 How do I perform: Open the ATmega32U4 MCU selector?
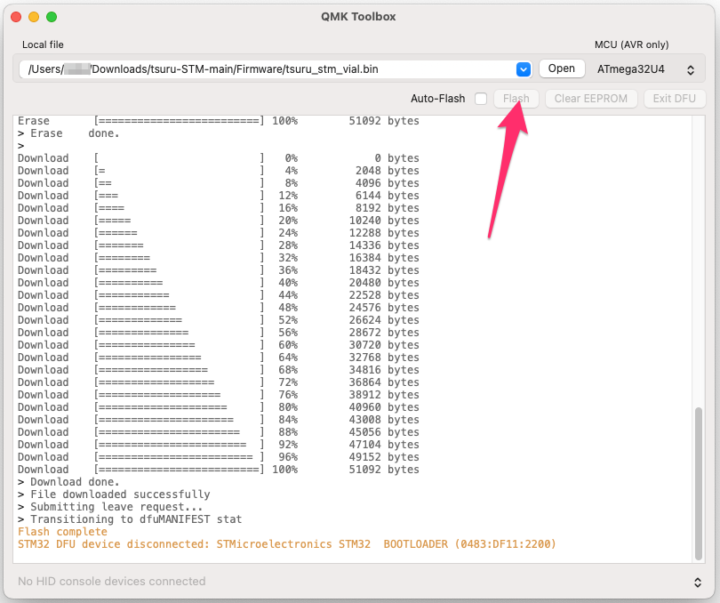click(644, 69)
